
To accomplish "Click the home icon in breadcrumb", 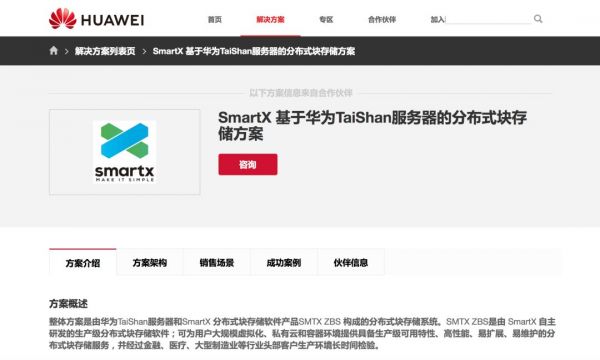I will pyautogui.click(x=54, y=50).
